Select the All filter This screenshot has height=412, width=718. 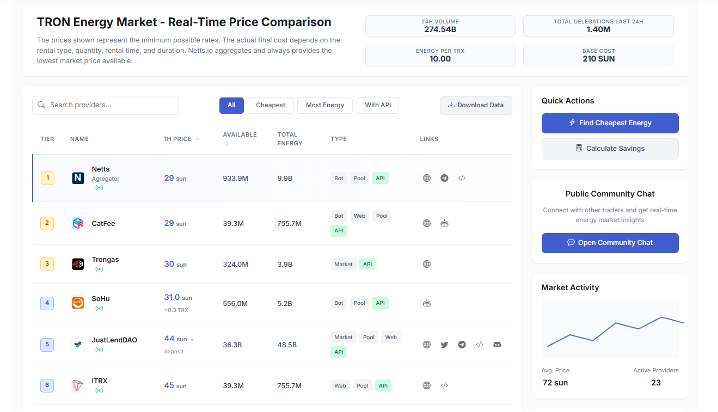pyautogui.click(x=231, y=105)
